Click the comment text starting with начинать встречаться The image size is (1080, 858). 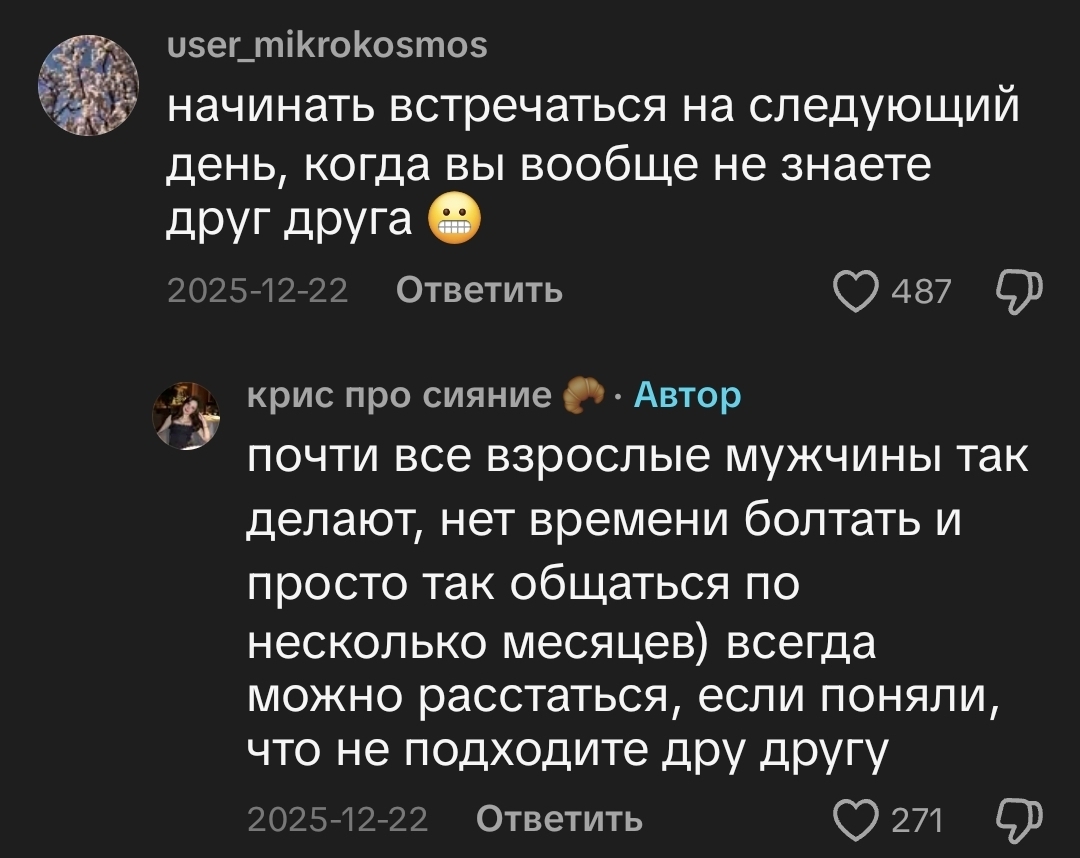(x=592, y=164)
